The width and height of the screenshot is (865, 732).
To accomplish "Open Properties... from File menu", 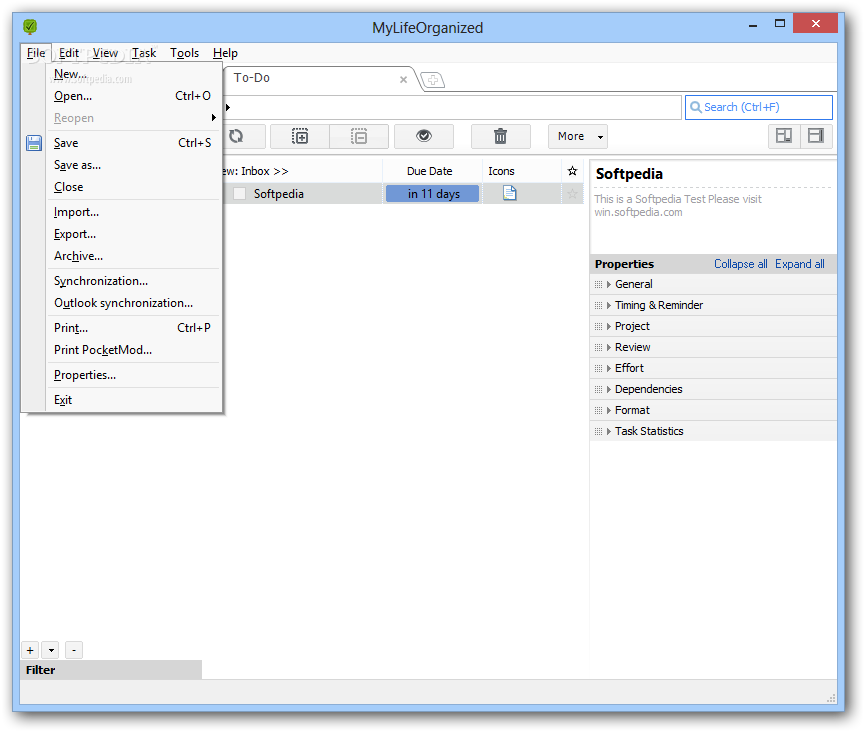I will [133, 375].
